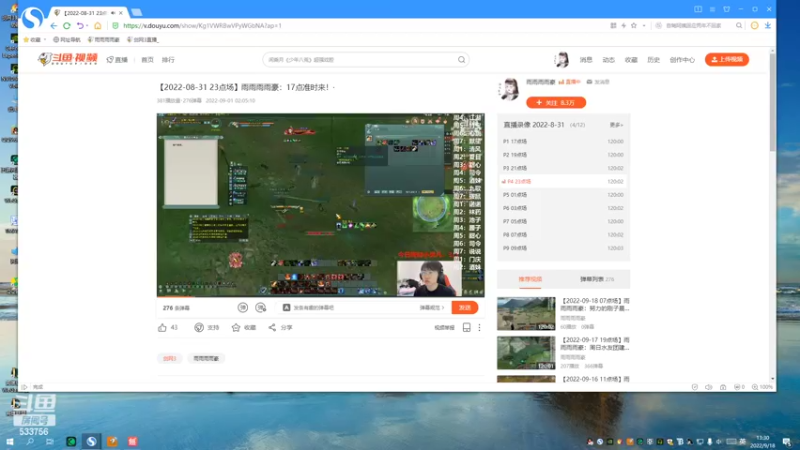The width and height of the screenshot is (800, 450).
Task: Like the video with the thumbs-up icon
Action: tap(162, 328)
